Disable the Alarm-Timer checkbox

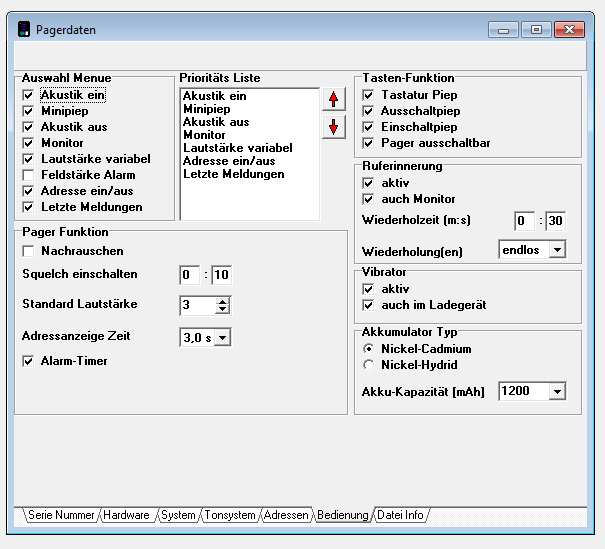(28, 361)
